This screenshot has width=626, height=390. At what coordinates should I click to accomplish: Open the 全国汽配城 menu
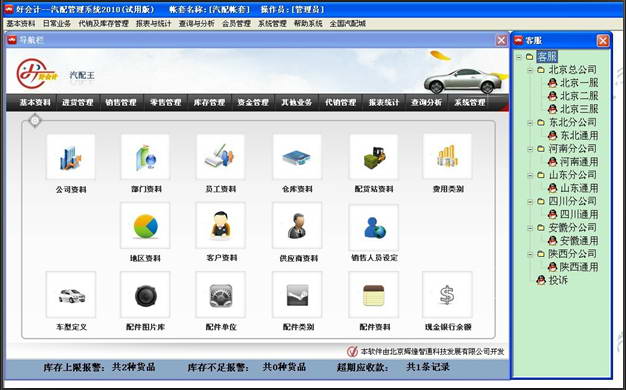coord(347,24)
